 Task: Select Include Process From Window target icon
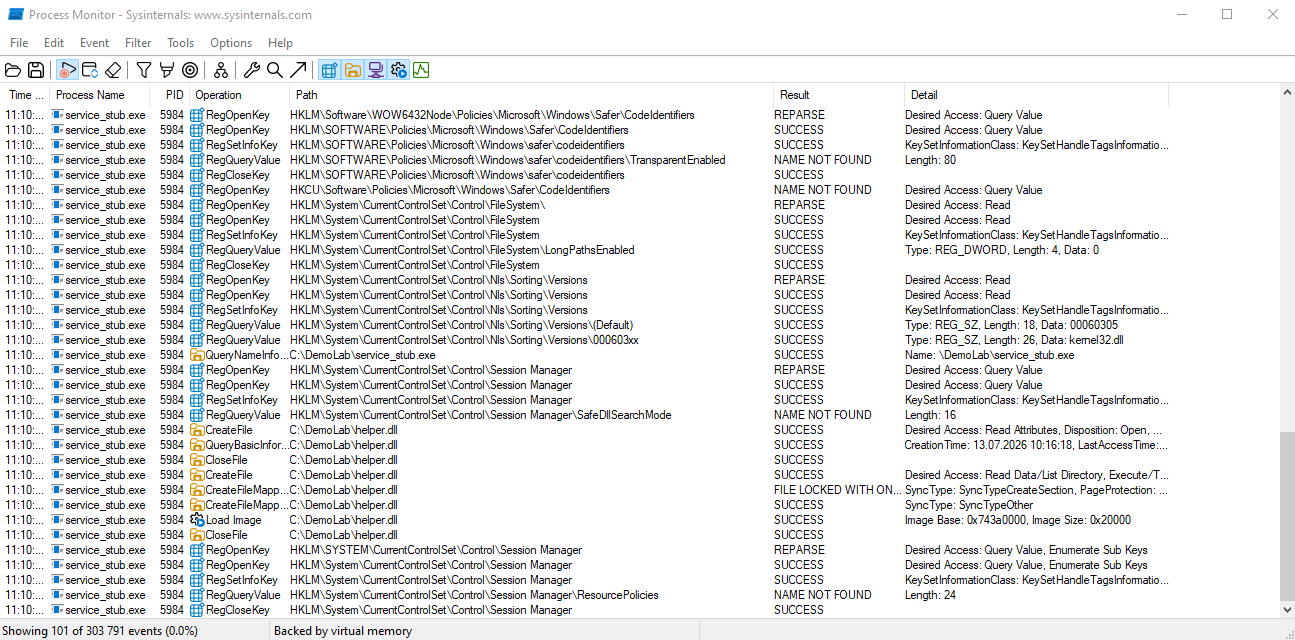click(190, 70)
